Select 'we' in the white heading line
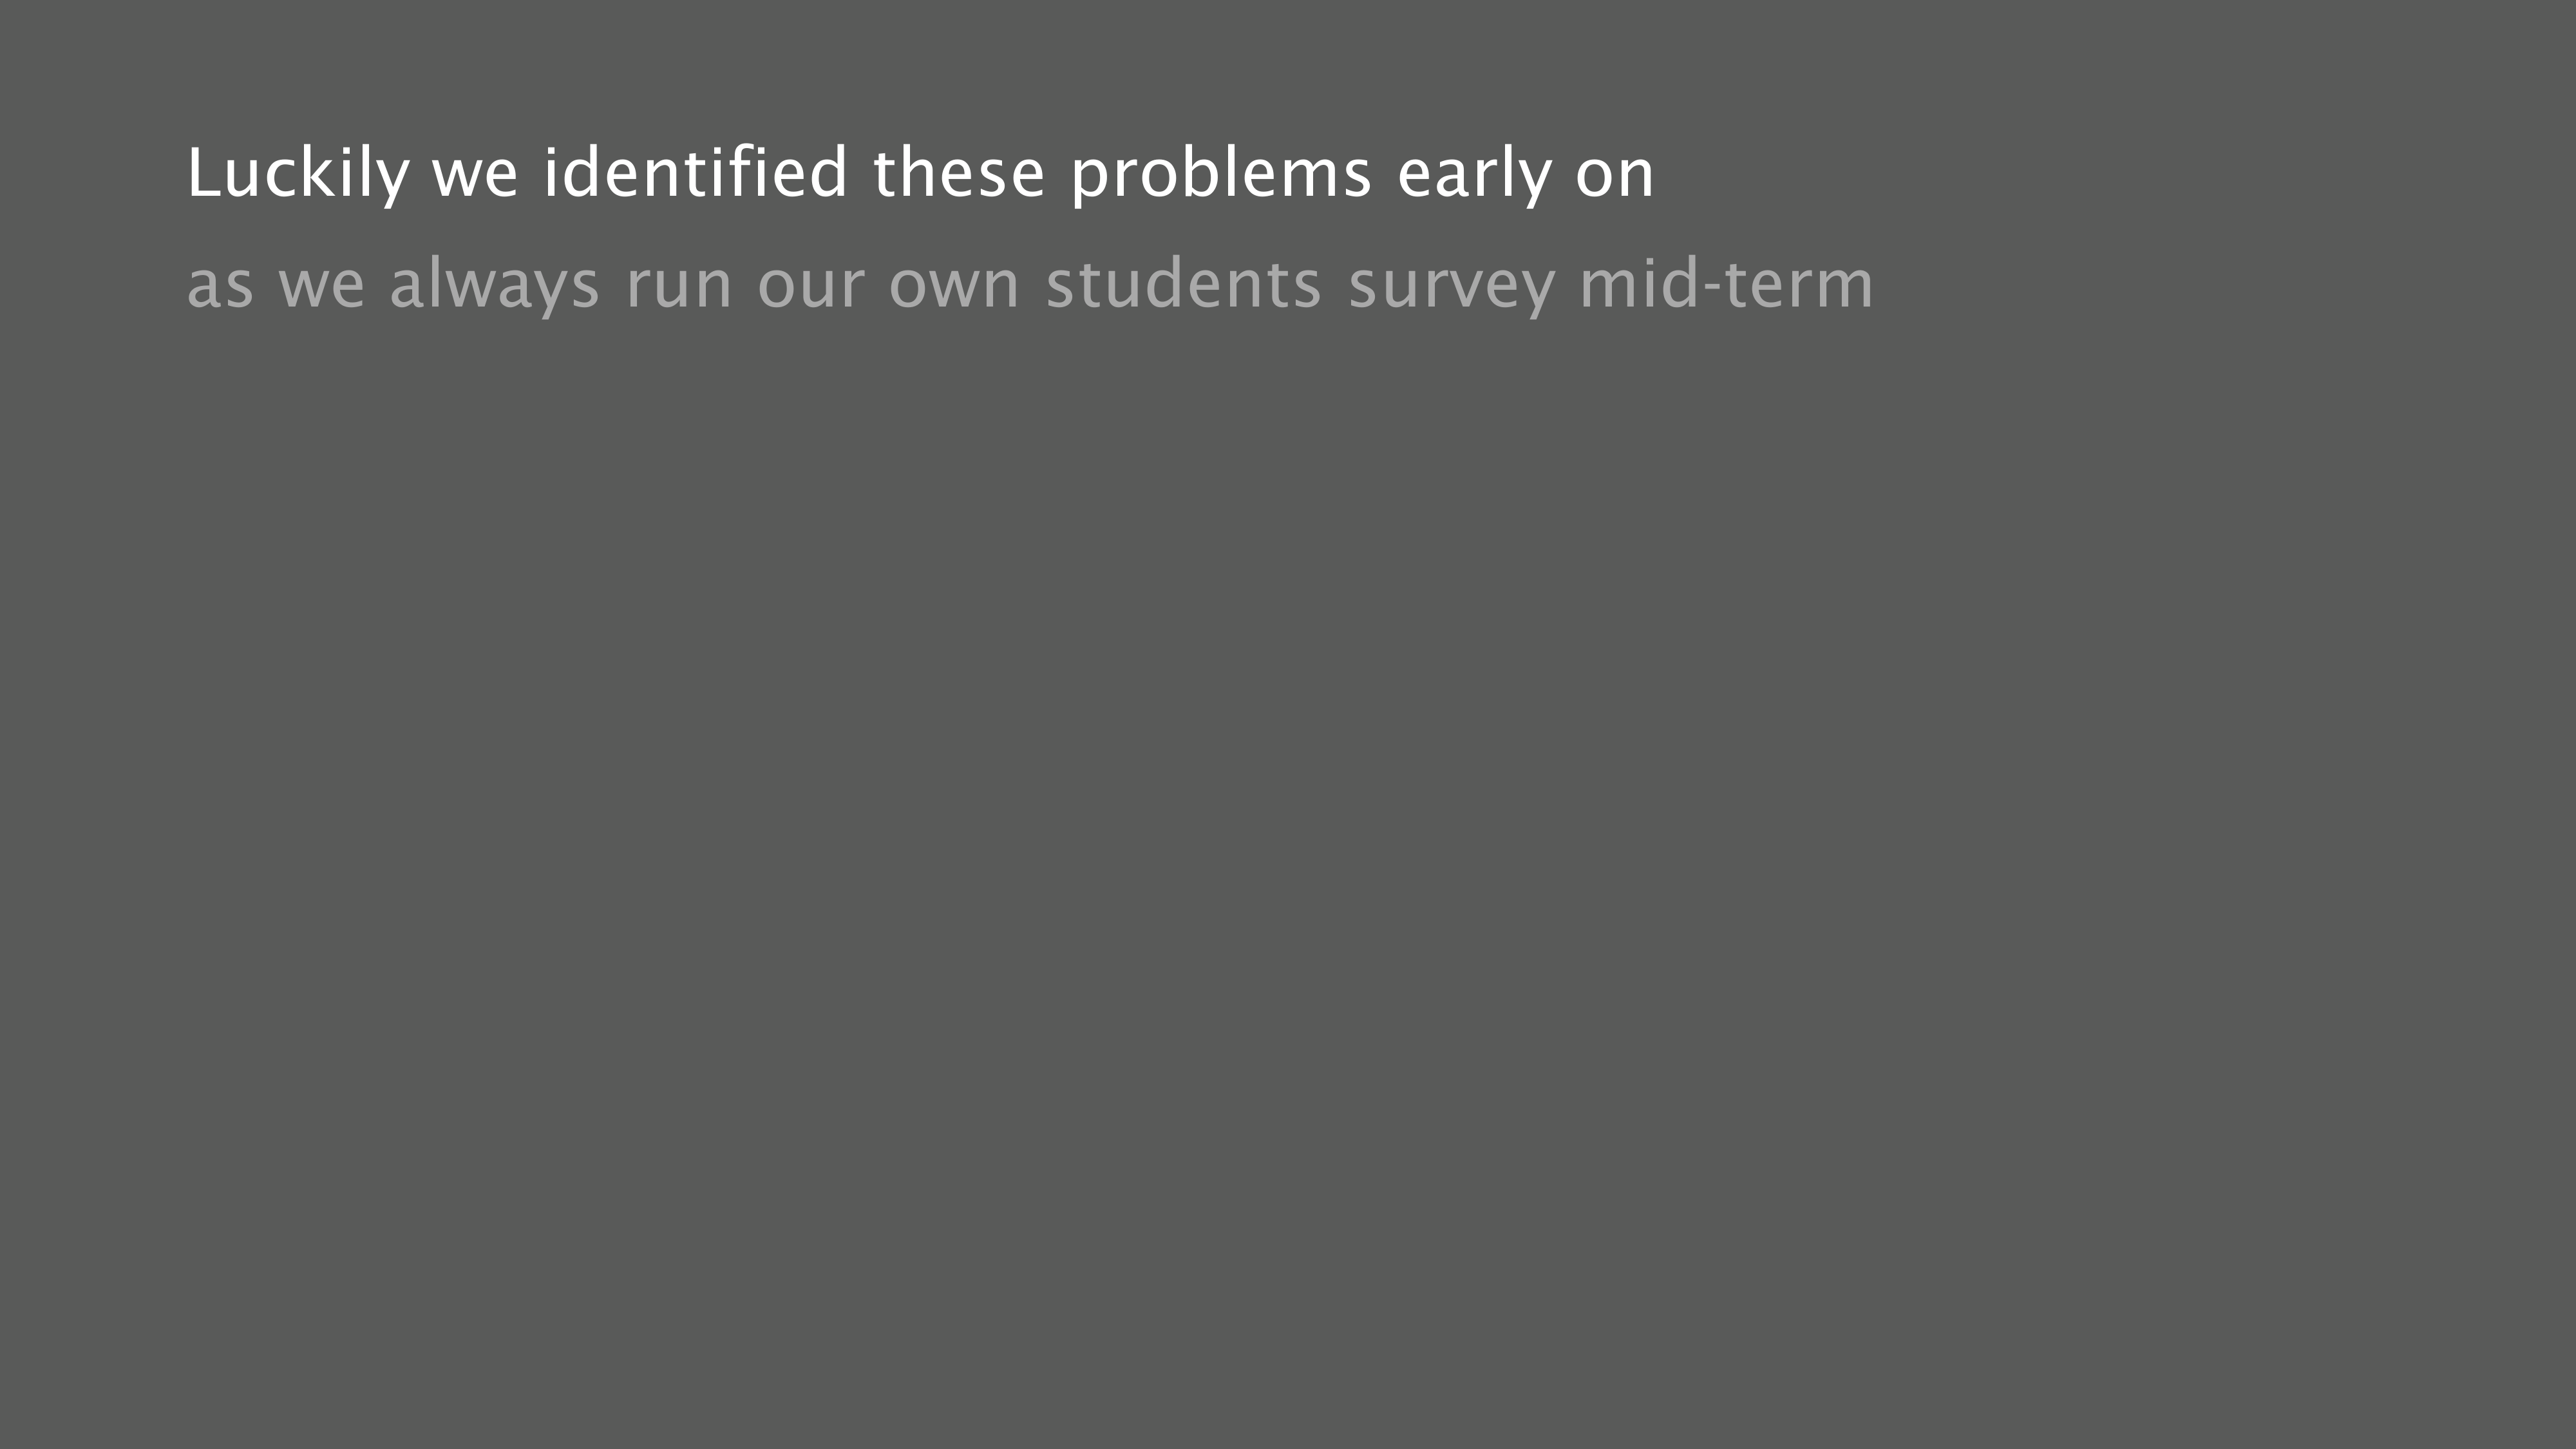Screen dimensions: 2576x1449 click(475, 174)
